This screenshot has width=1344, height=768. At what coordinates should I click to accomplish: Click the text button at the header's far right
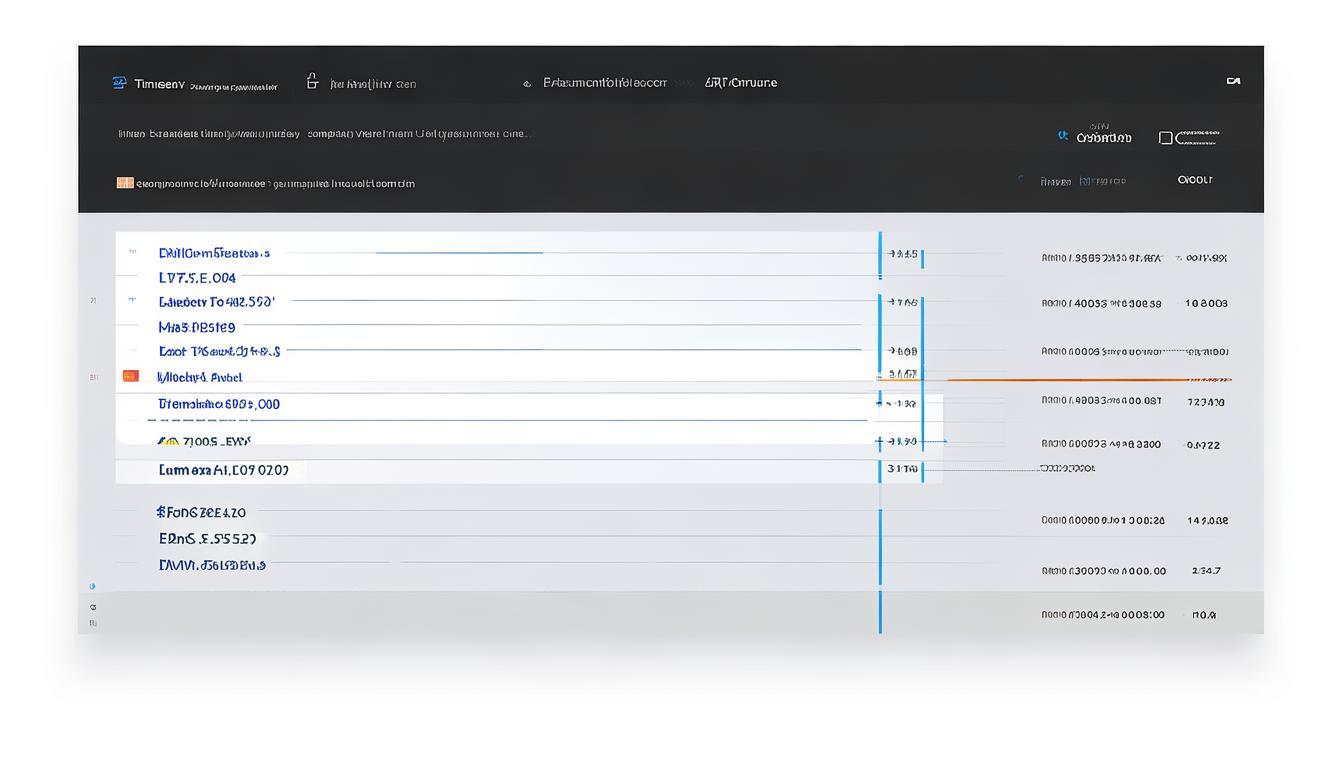(x=1194, y=180)
